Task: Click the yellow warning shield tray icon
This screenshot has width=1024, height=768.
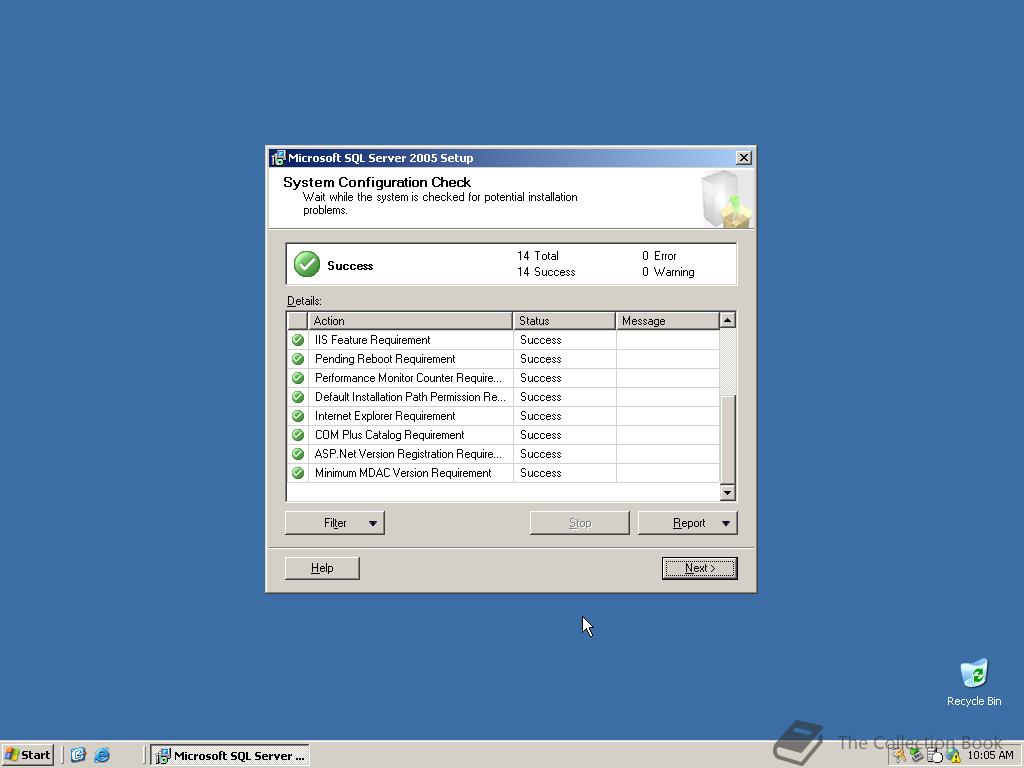Action: (x=953, y=756)
